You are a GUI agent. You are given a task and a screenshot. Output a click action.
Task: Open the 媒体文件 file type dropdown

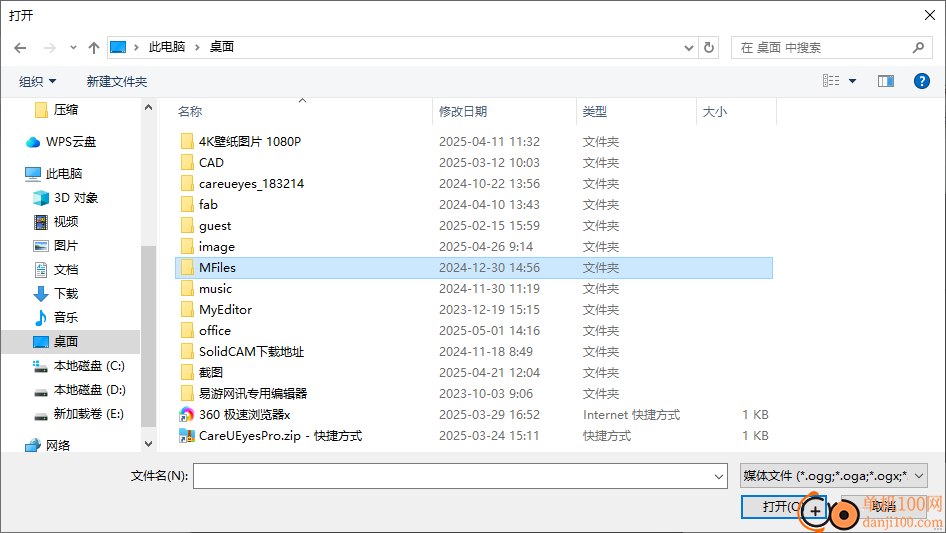pos(834,476)
